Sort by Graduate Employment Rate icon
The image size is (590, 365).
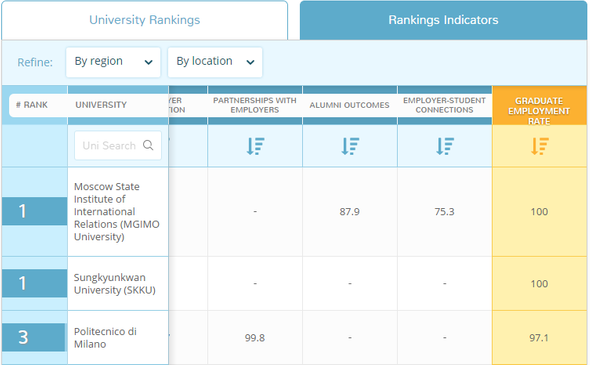click(540, 146)
